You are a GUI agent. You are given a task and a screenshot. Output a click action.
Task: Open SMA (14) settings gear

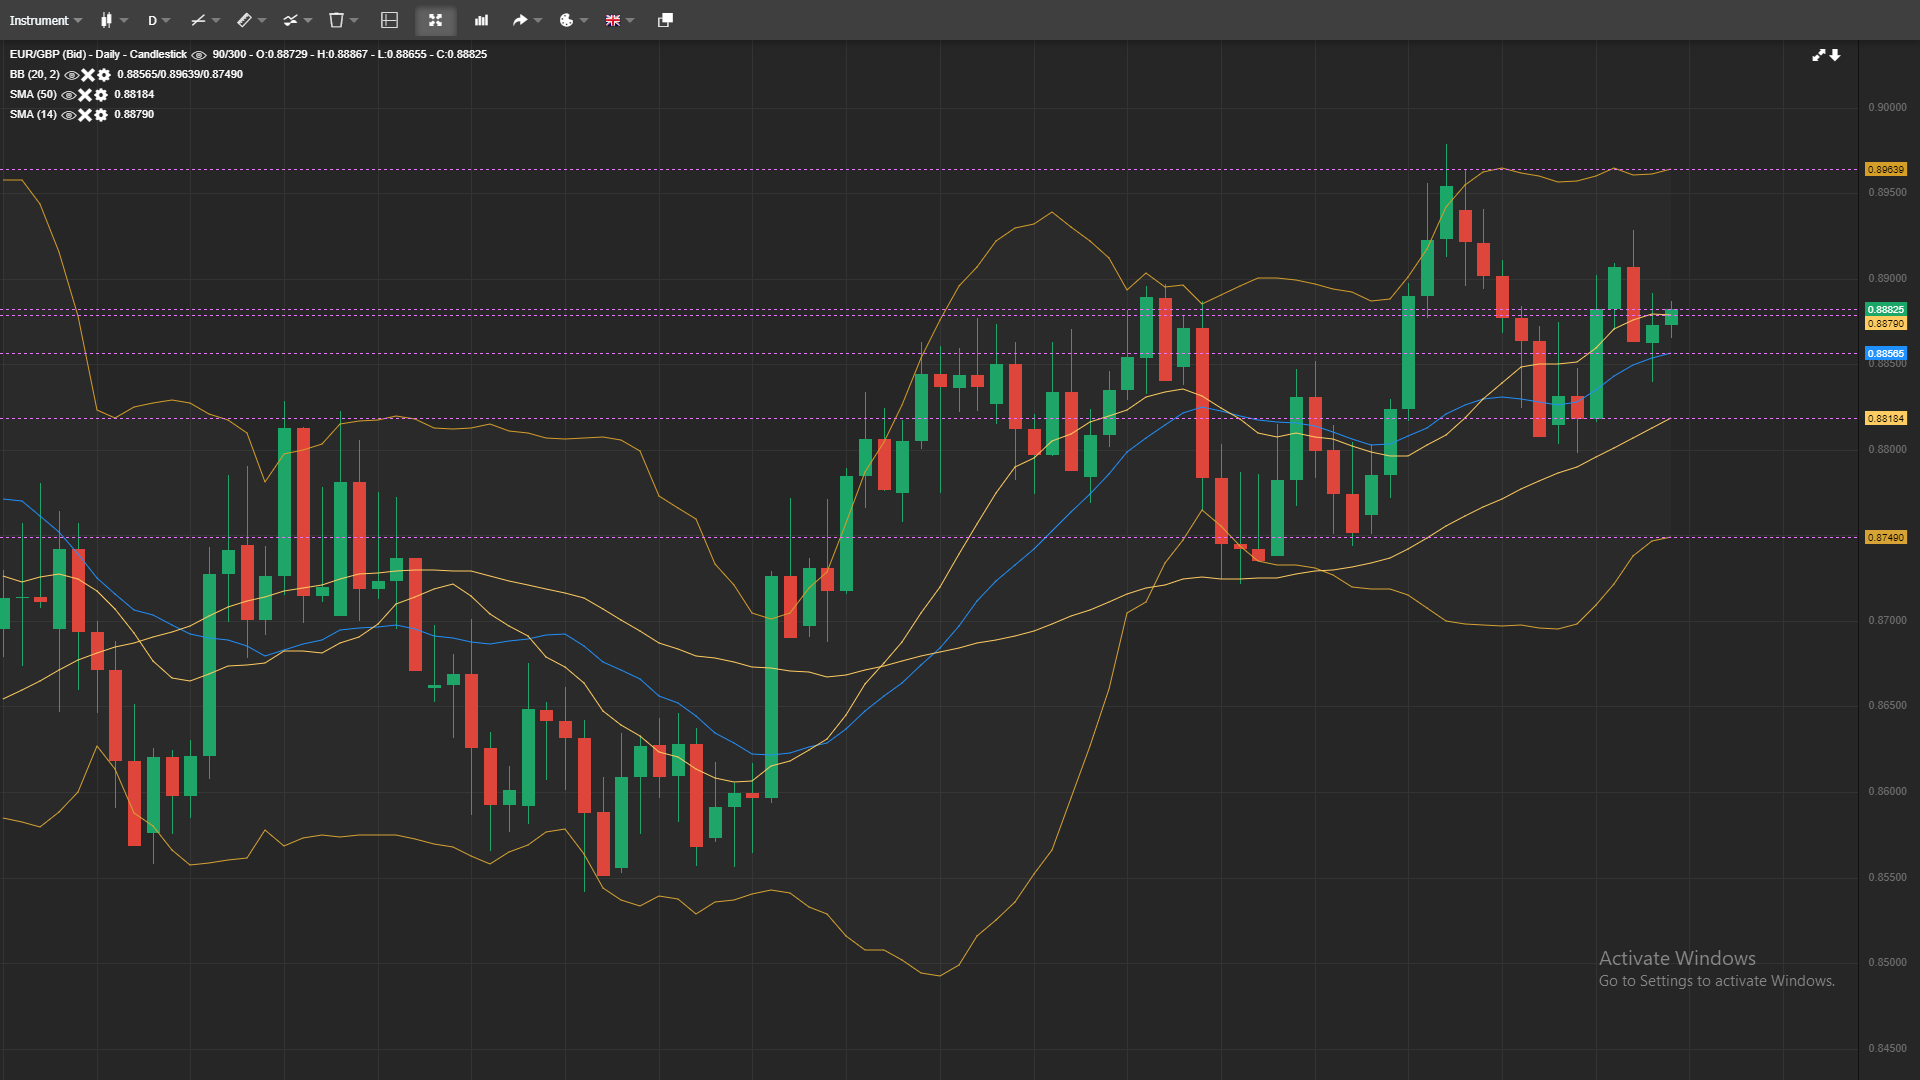tap(101, 115)
